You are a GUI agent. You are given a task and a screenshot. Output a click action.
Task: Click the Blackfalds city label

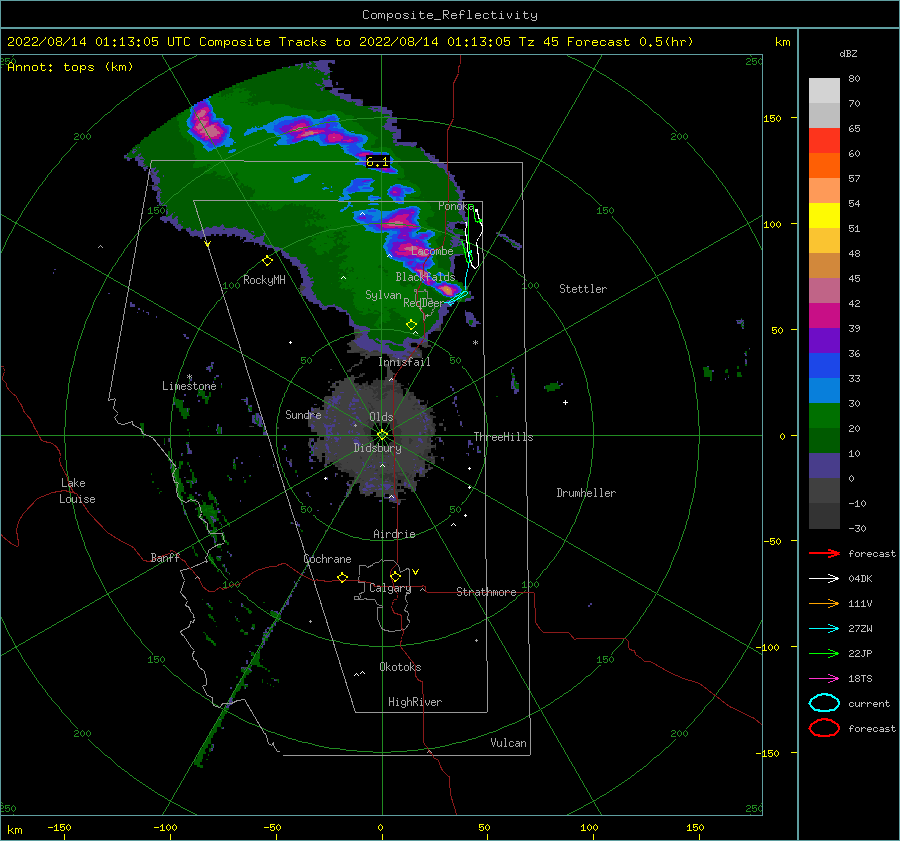425,277
